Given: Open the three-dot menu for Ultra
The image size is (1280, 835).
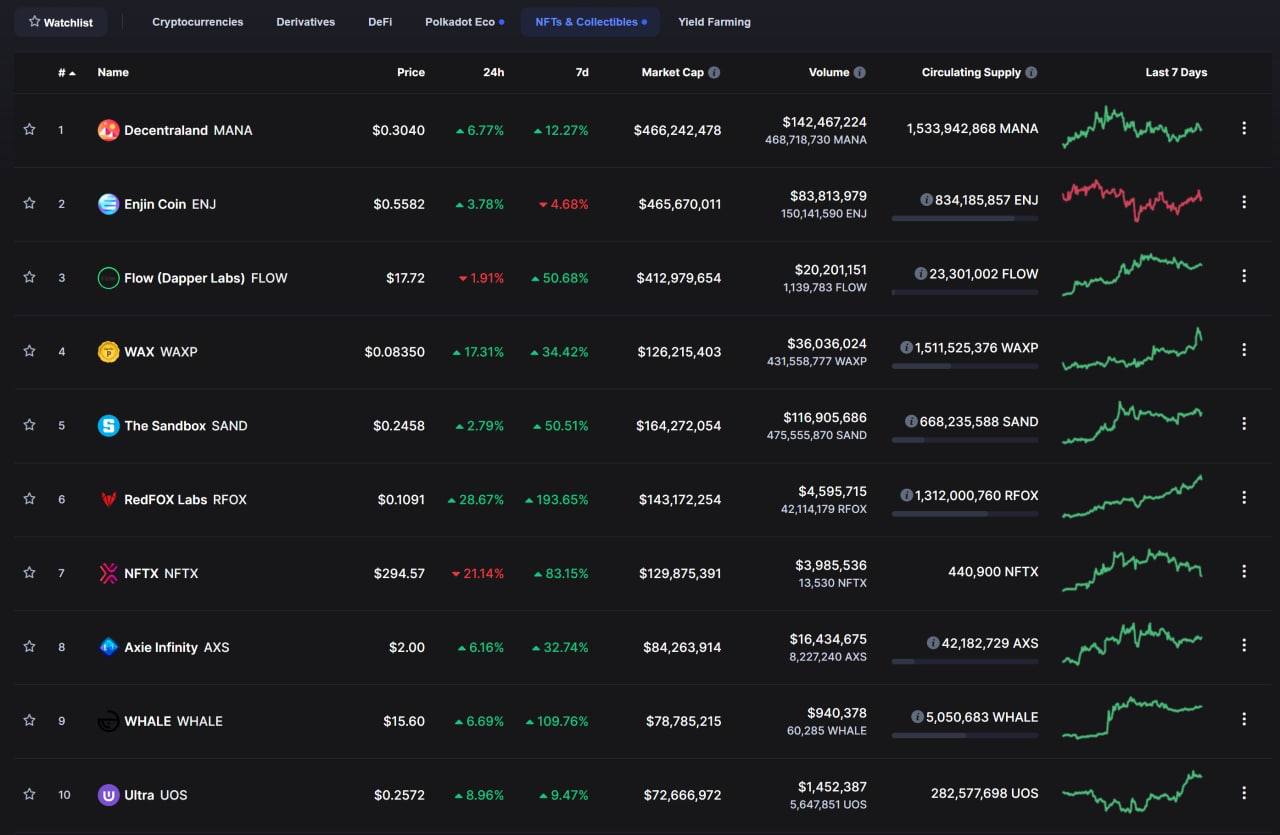Looking at the screenshot, I should click(1244, 793).
